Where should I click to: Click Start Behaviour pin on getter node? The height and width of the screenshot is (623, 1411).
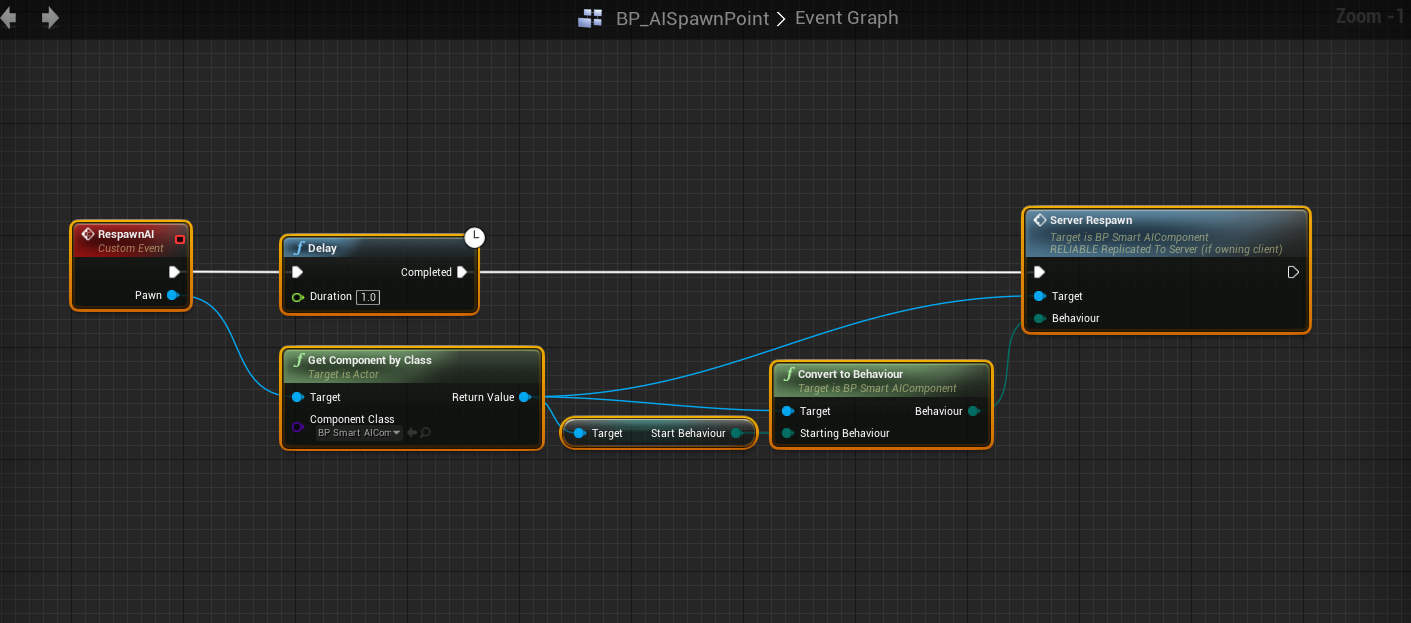click(737, 433)
